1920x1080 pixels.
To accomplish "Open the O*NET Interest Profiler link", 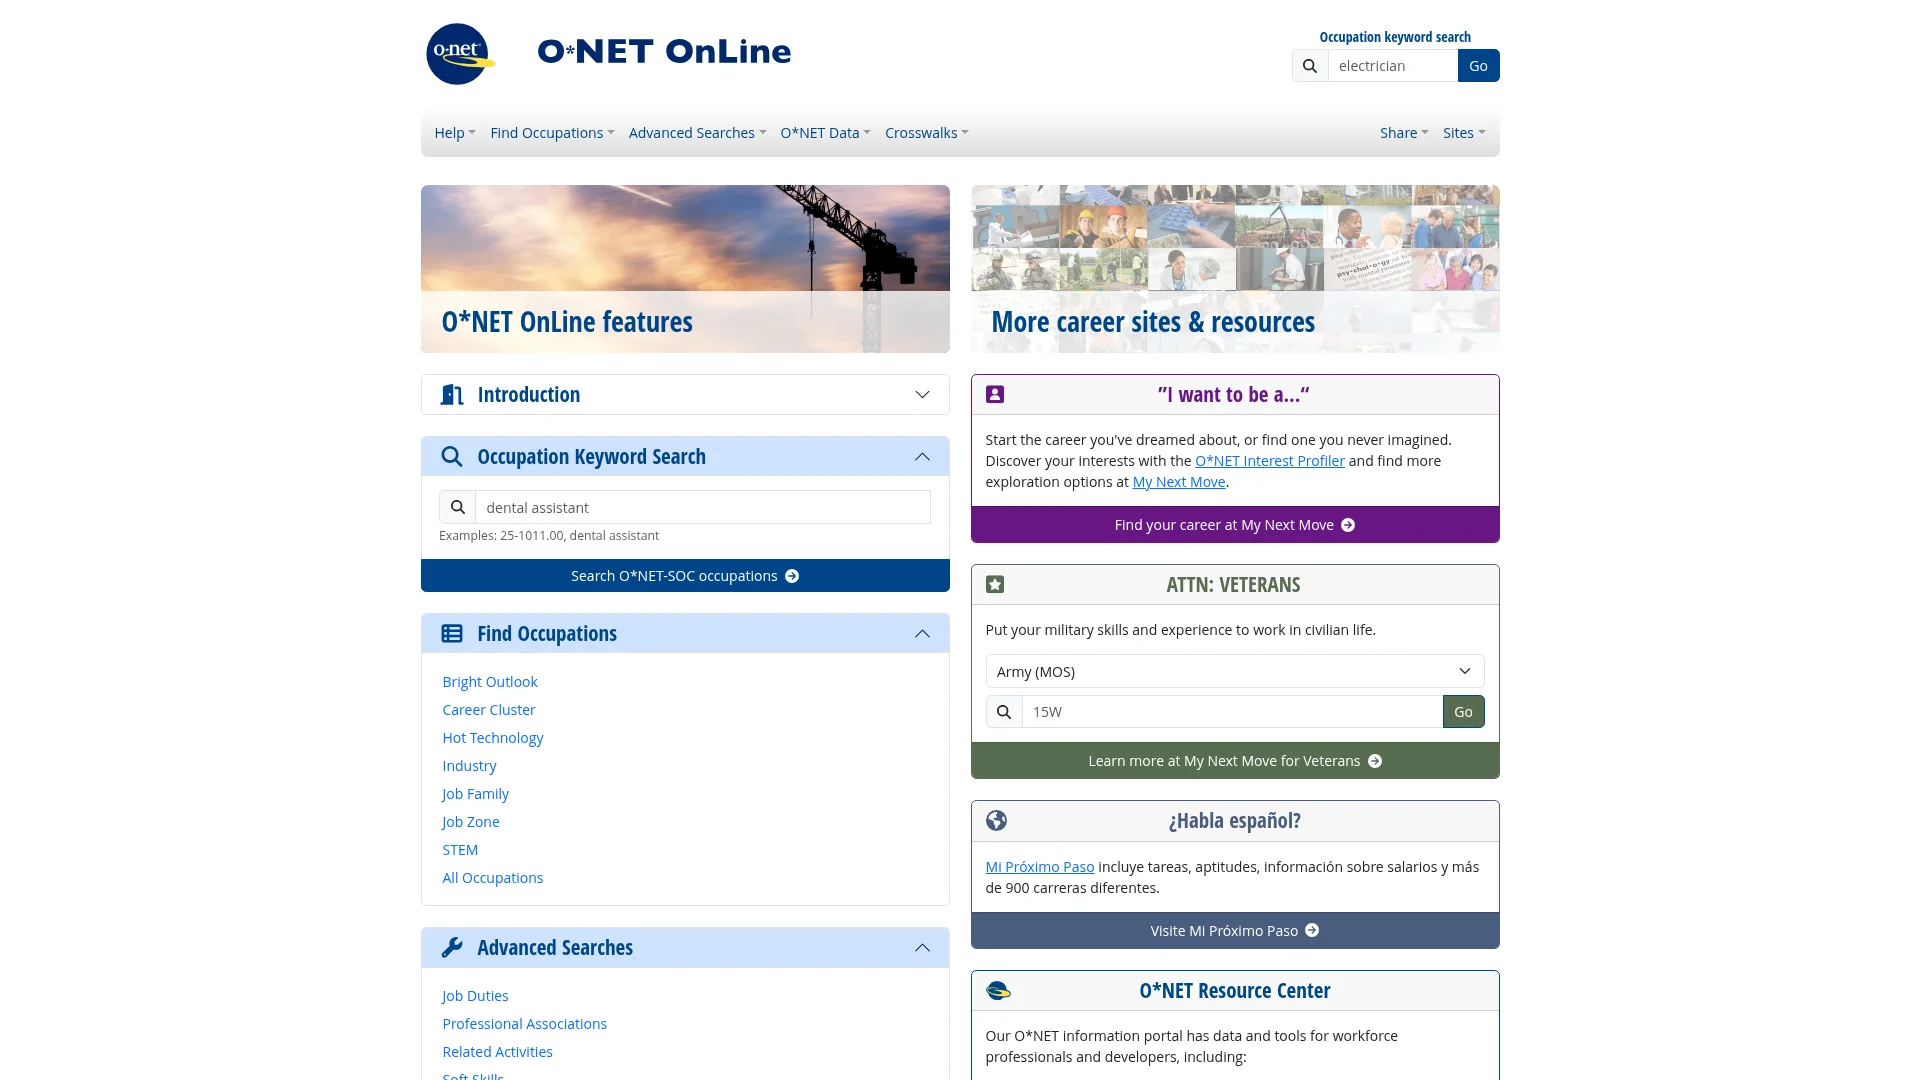I will (x=1269, y=461).
